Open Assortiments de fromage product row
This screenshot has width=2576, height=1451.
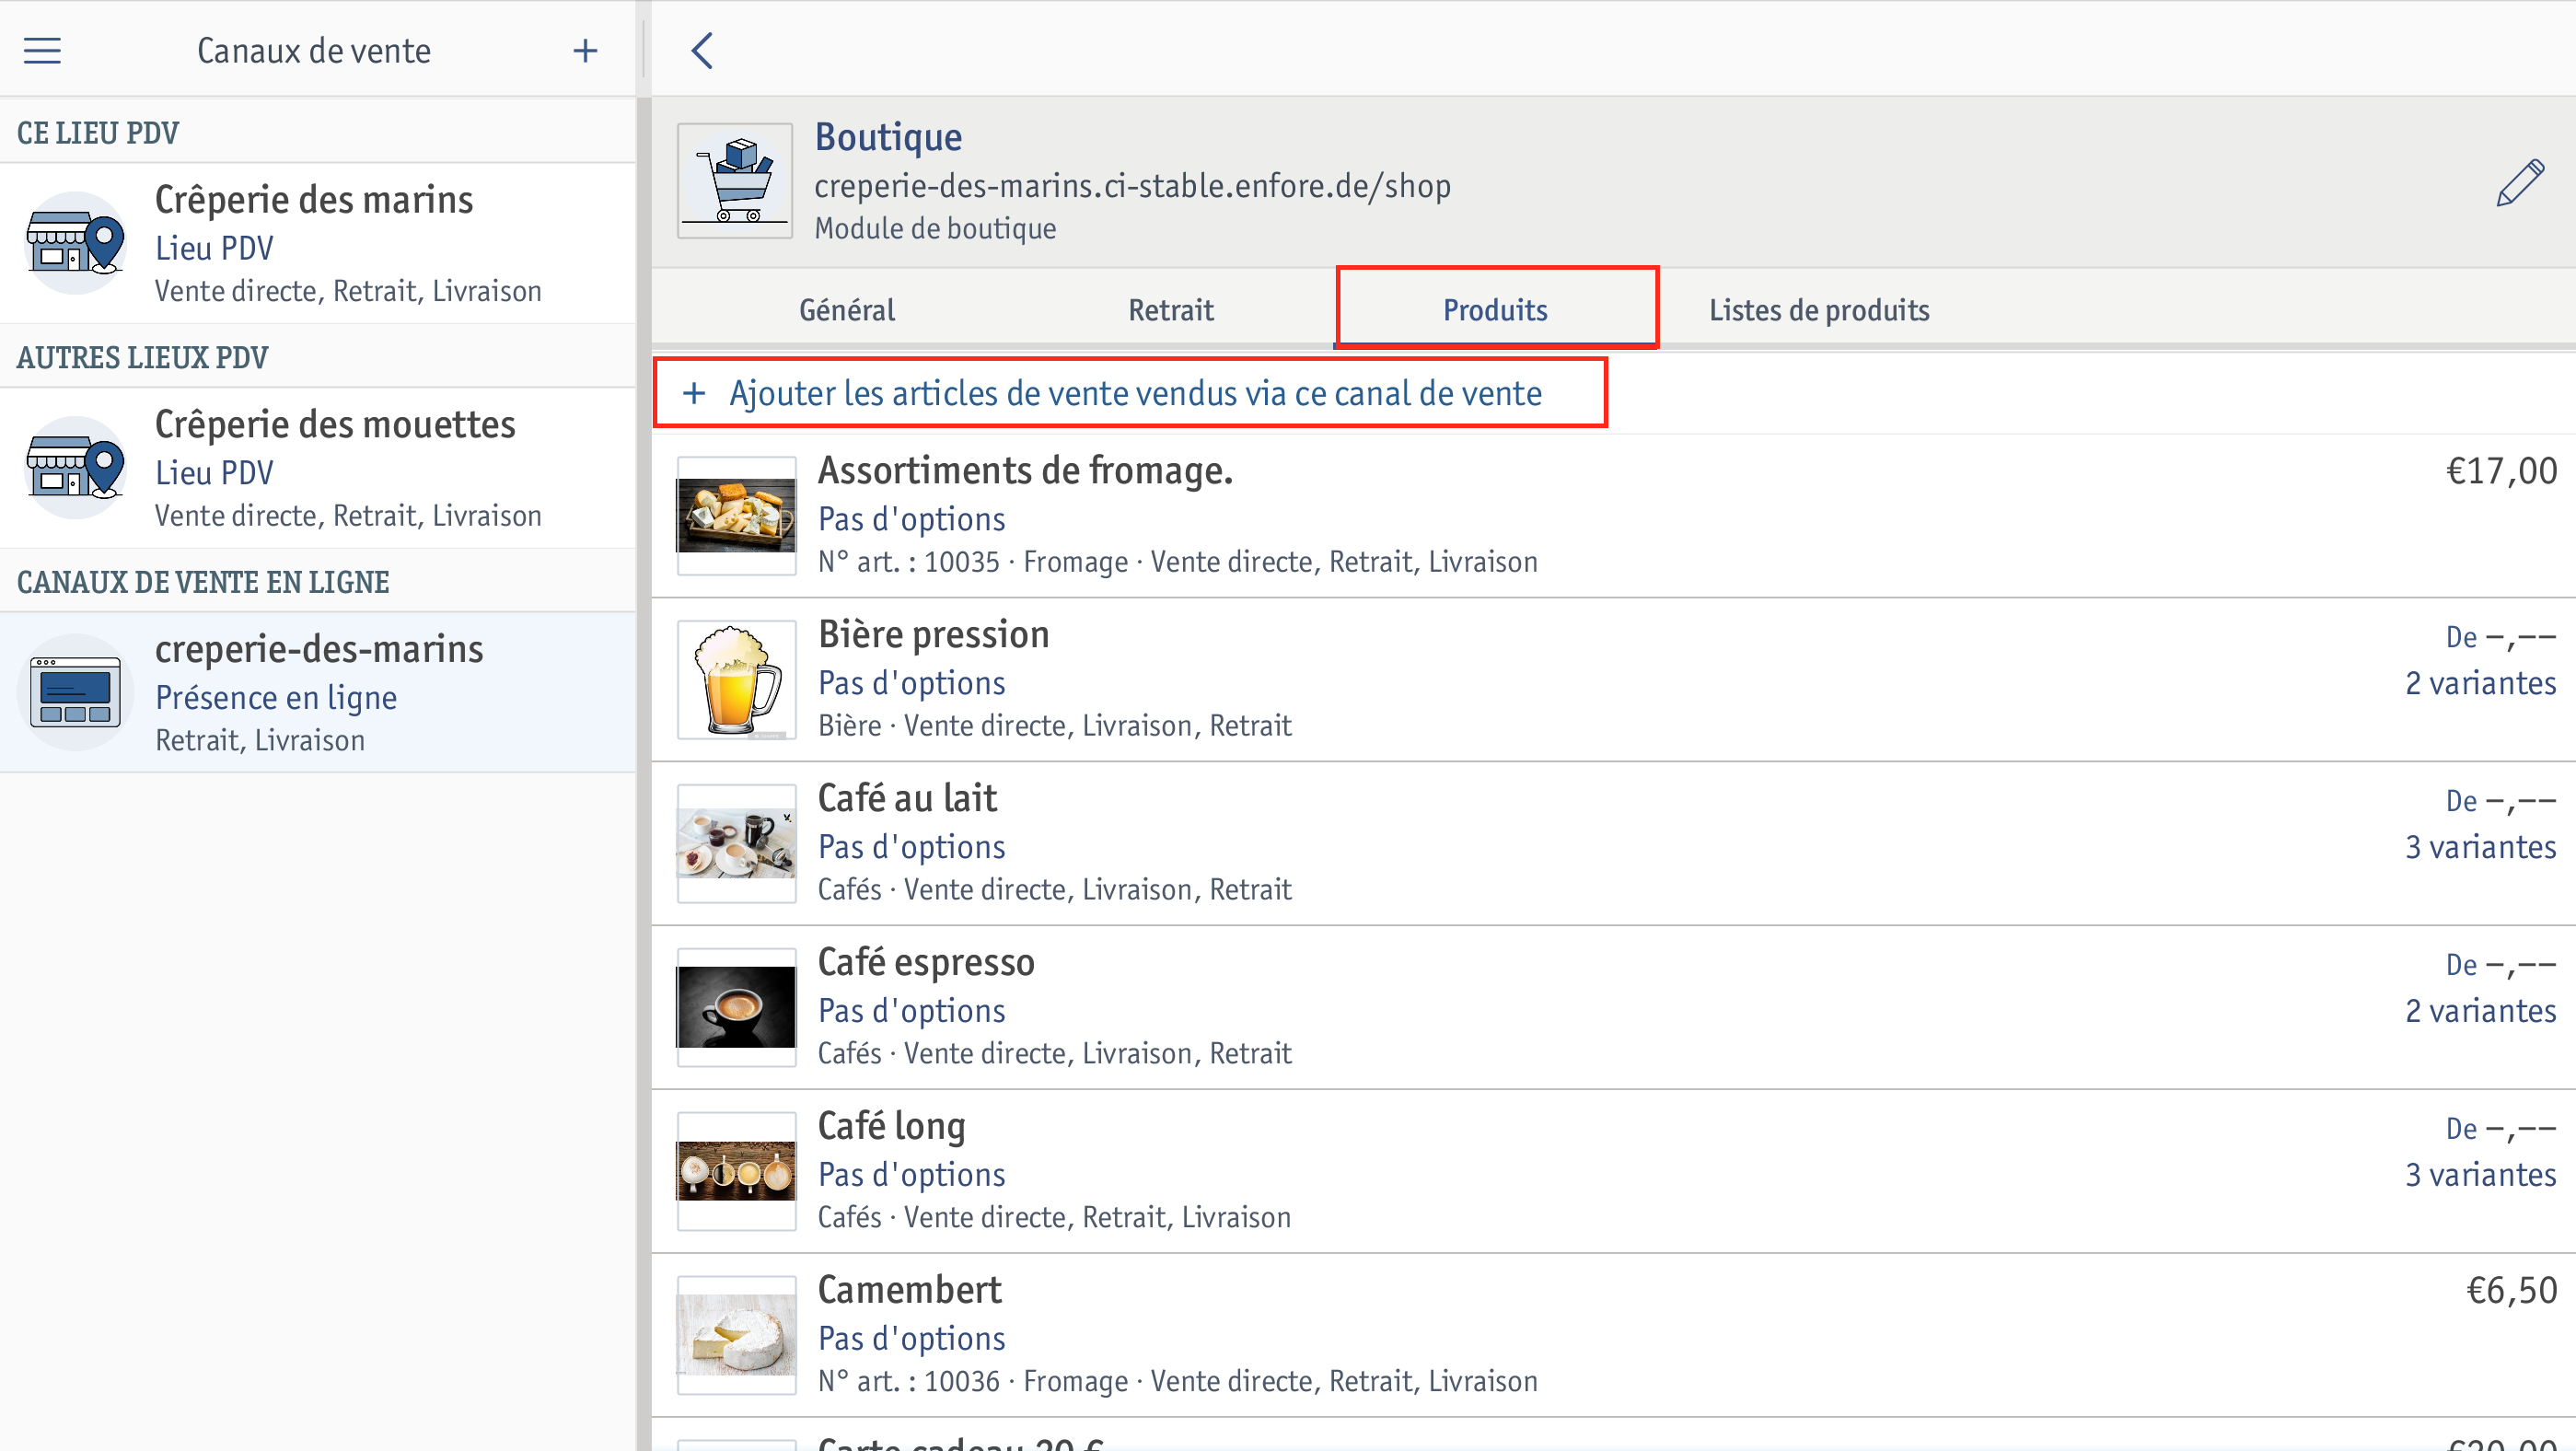(1614, 516)
